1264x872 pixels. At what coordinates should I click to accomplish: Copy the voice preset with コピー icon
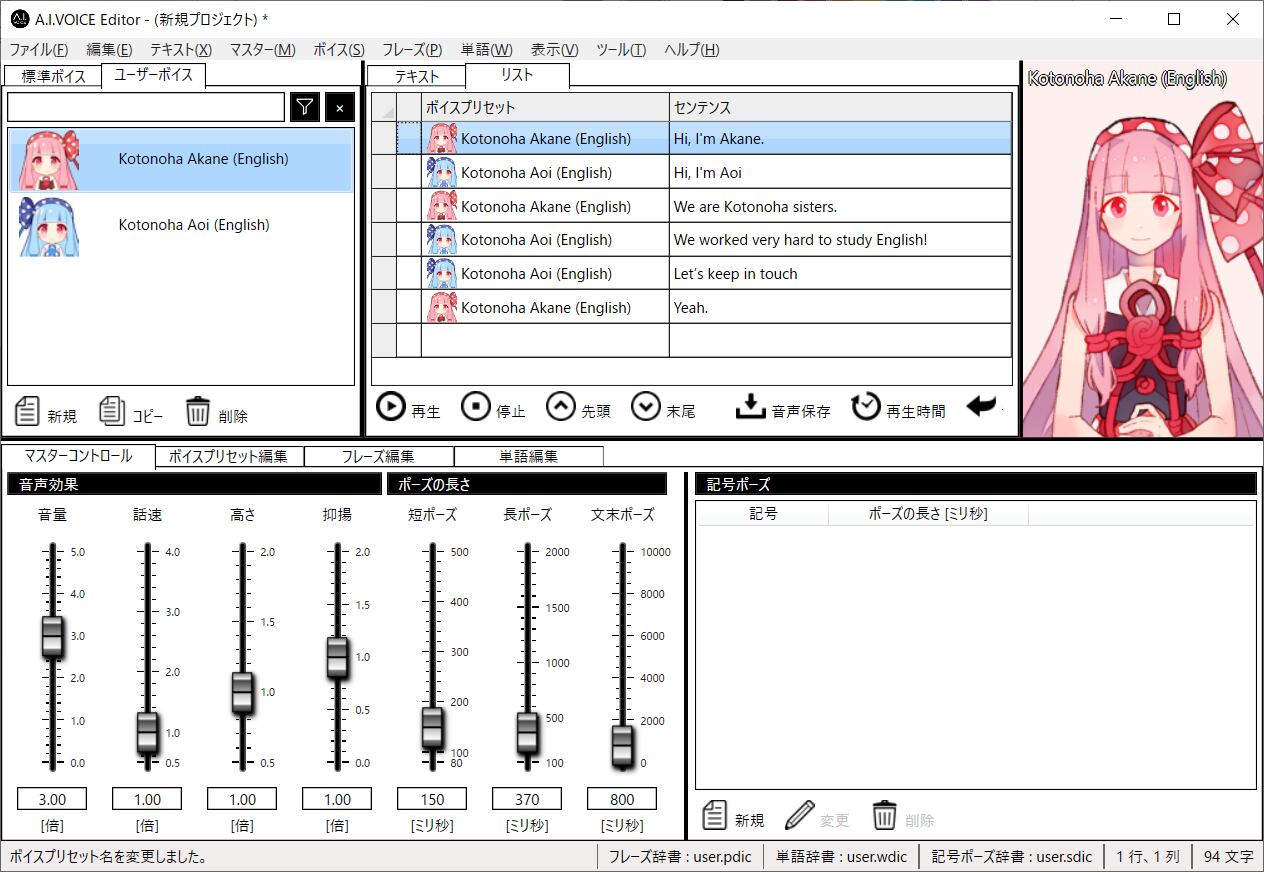click(x=113, y=411)
